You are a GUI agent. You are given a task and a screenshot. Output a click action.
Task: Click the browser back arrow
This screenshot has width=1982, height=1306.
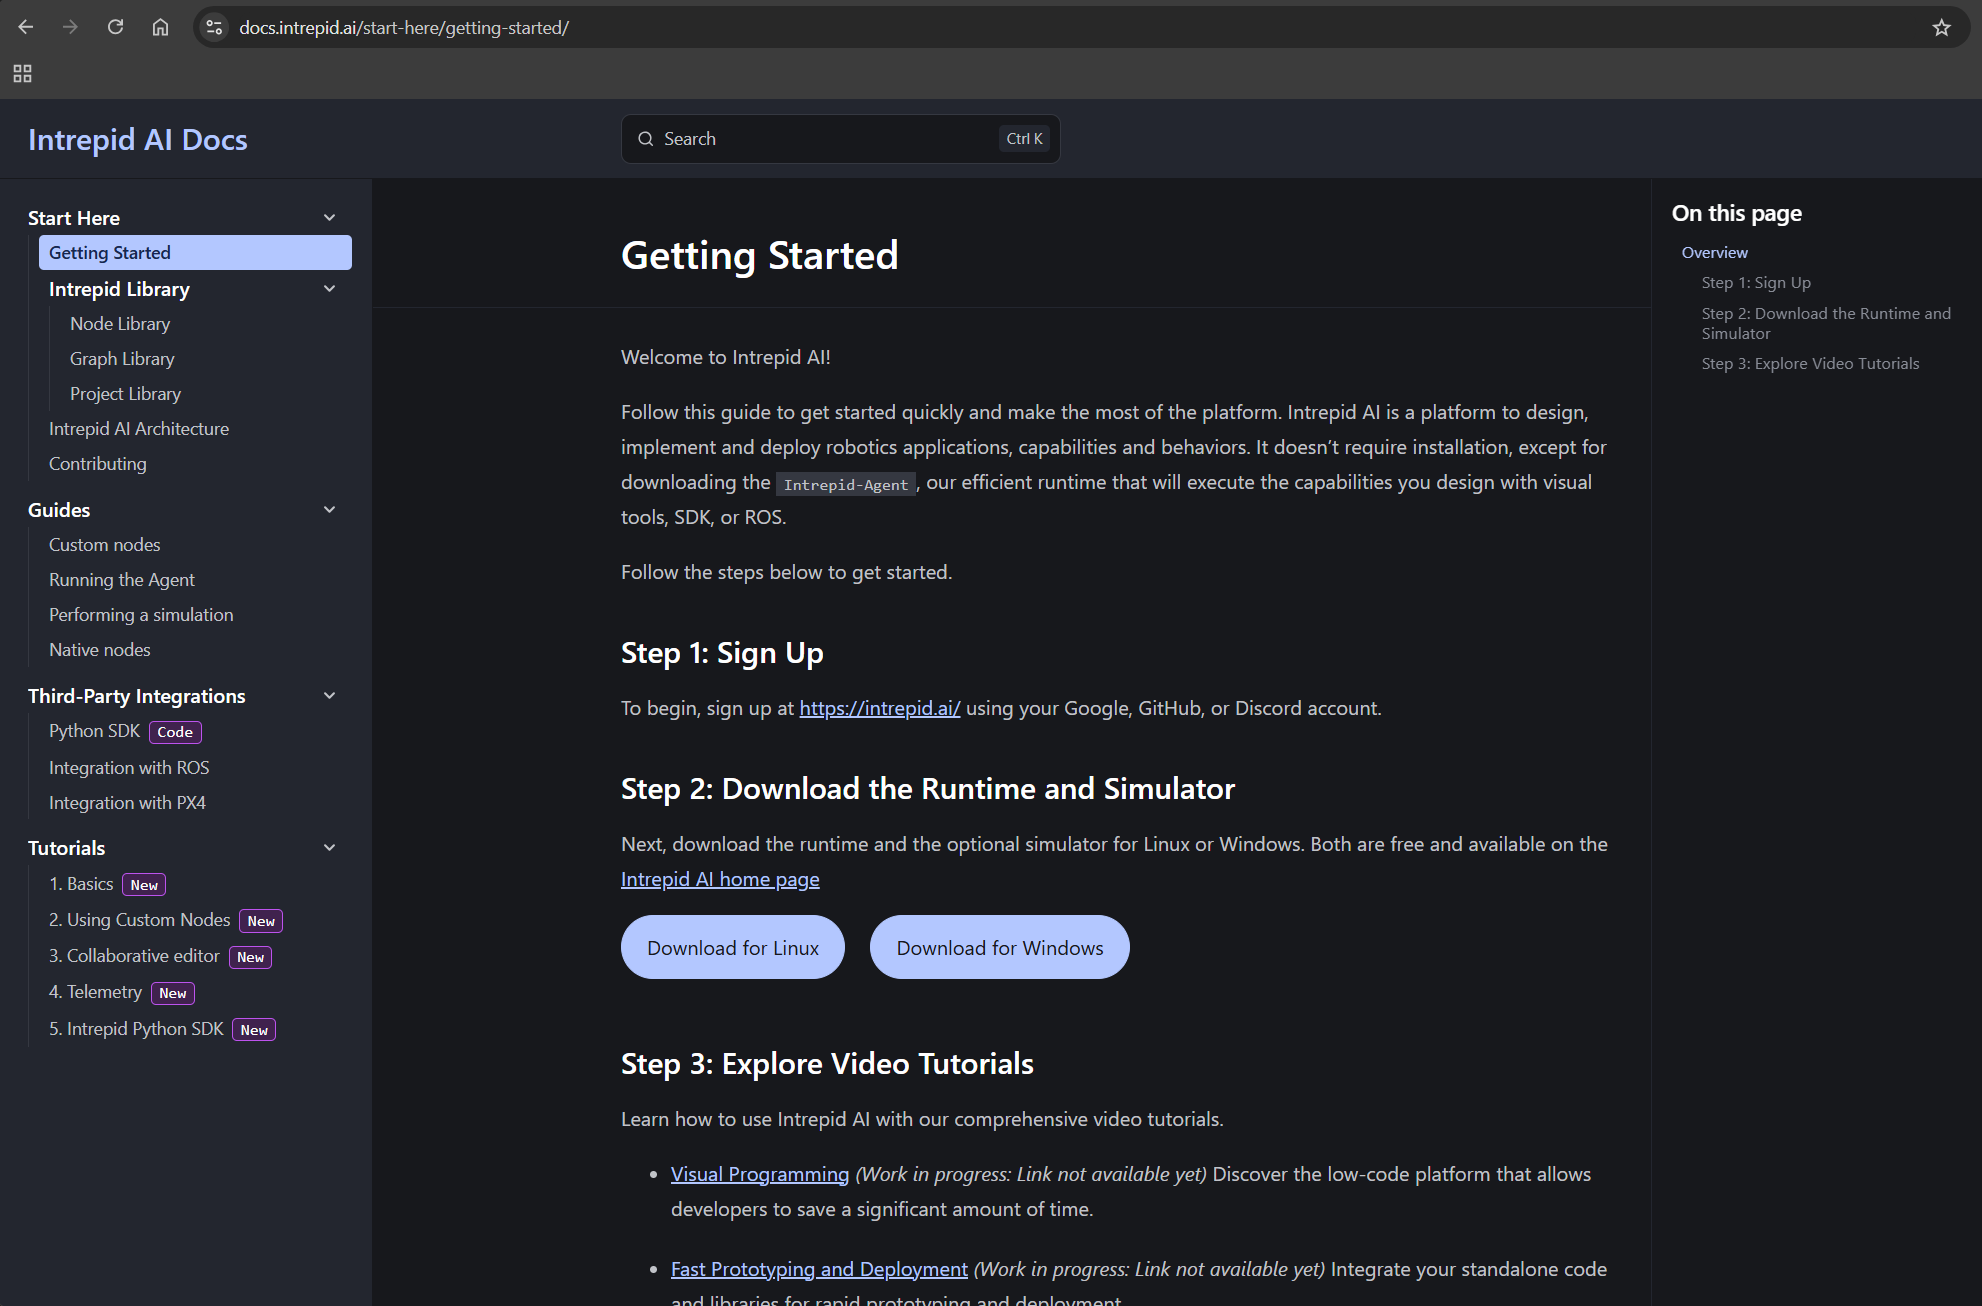point(26,27)
